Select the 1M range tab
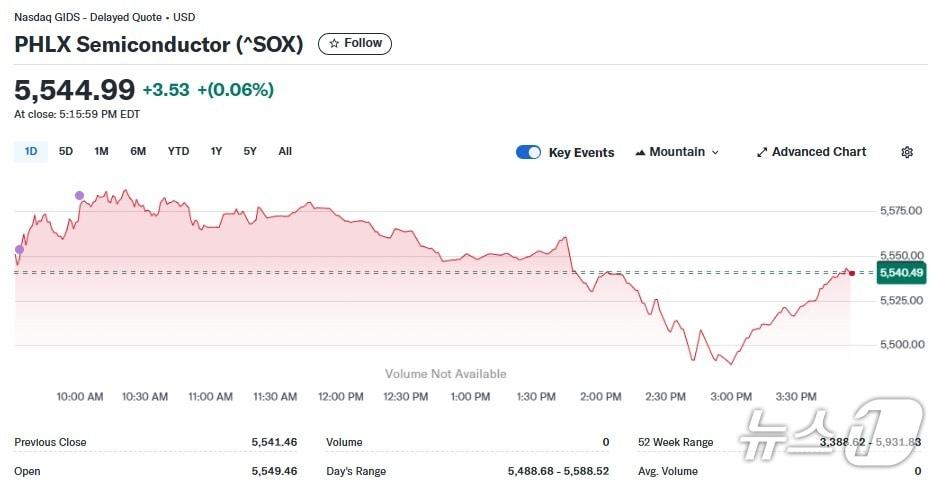937x480 pixels. tap(101, 151)
